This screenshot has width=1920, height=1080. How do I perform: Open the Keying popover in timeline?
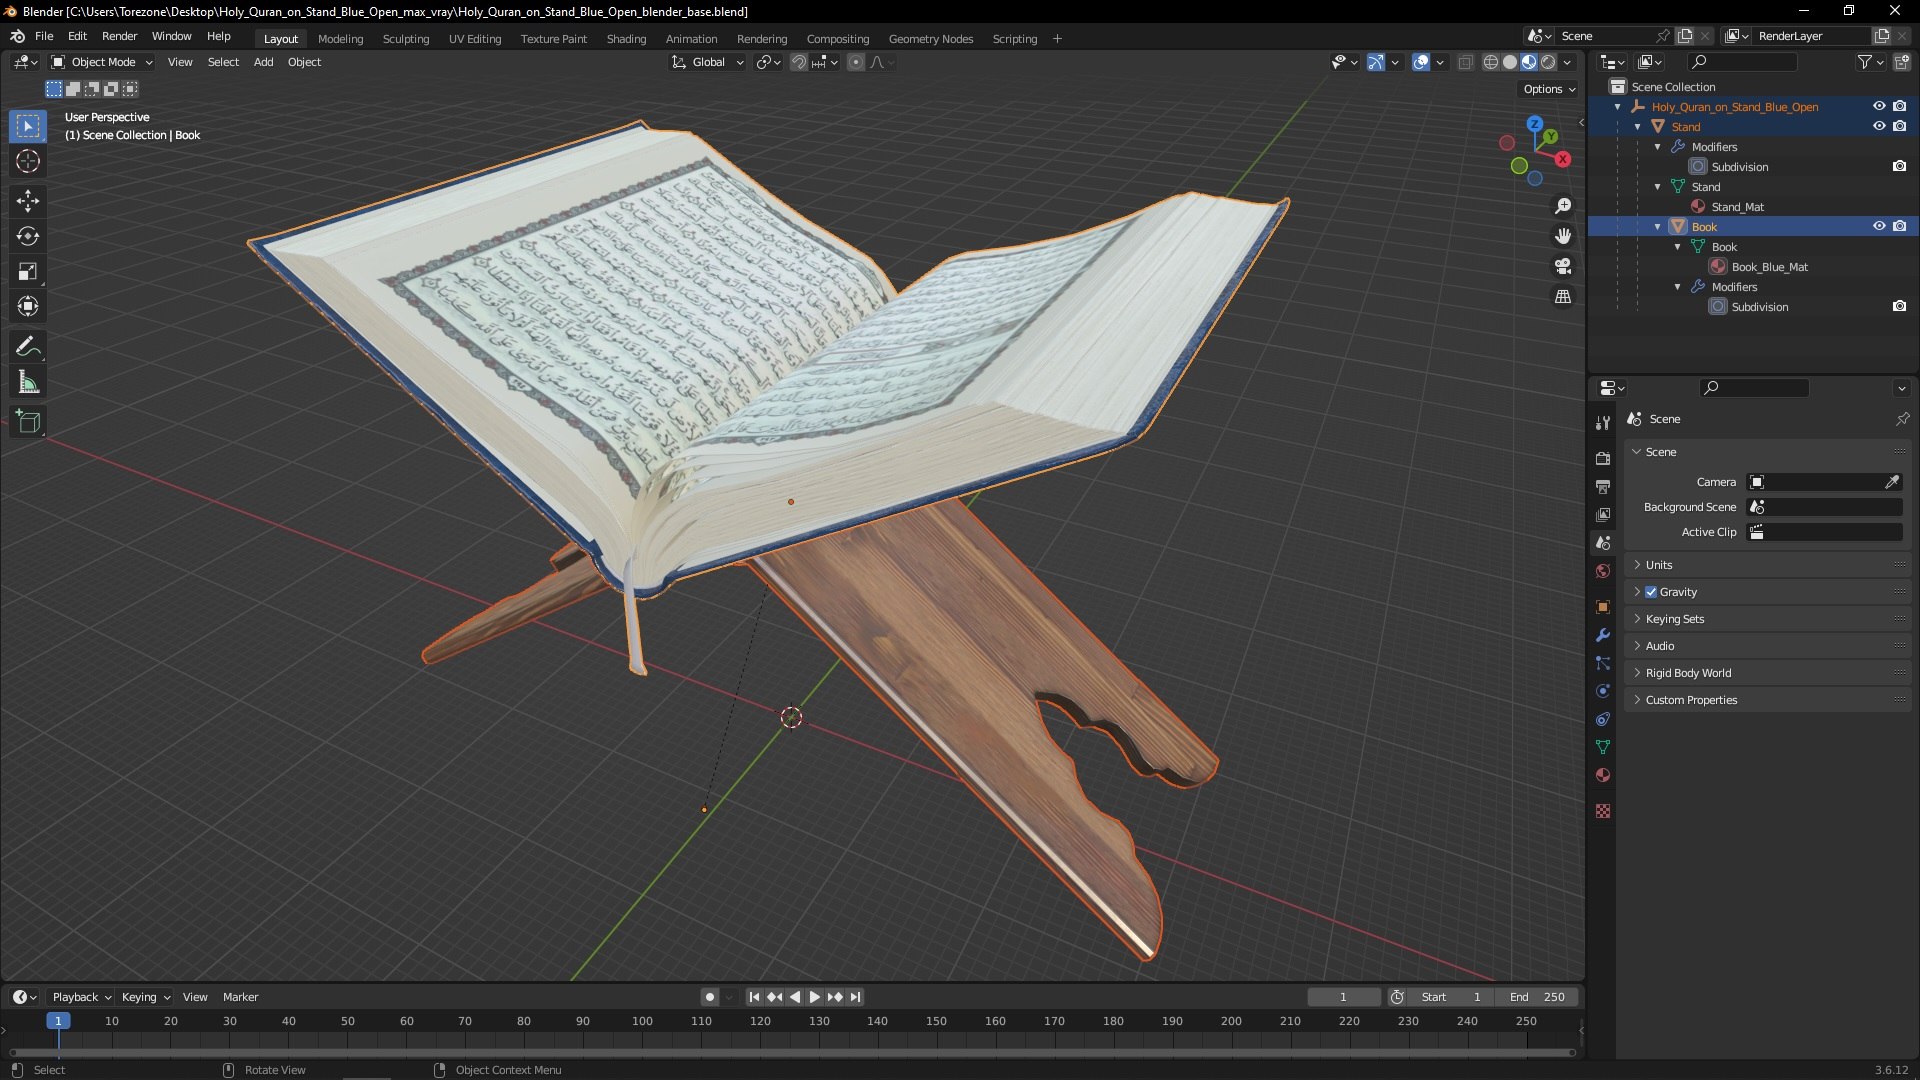pyautogui.click(x=145, y=997)
